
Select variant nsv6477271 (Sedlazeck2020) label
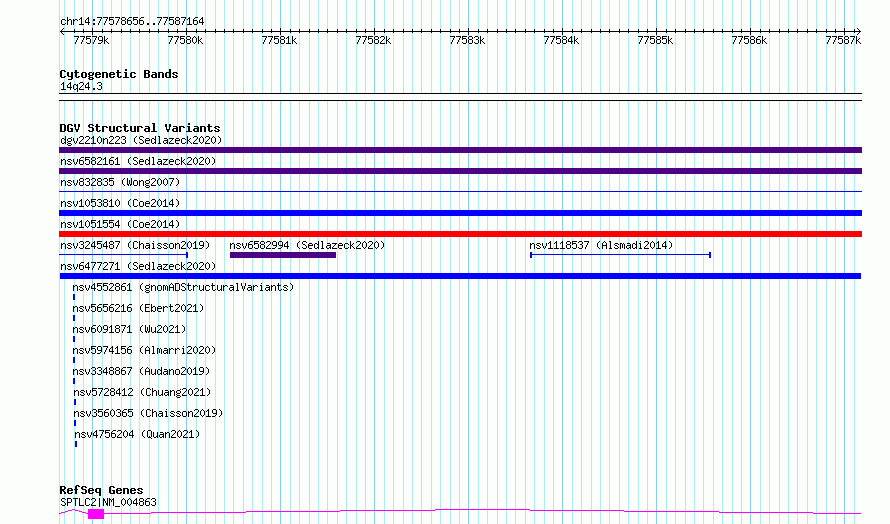click(x=138, y=266)
